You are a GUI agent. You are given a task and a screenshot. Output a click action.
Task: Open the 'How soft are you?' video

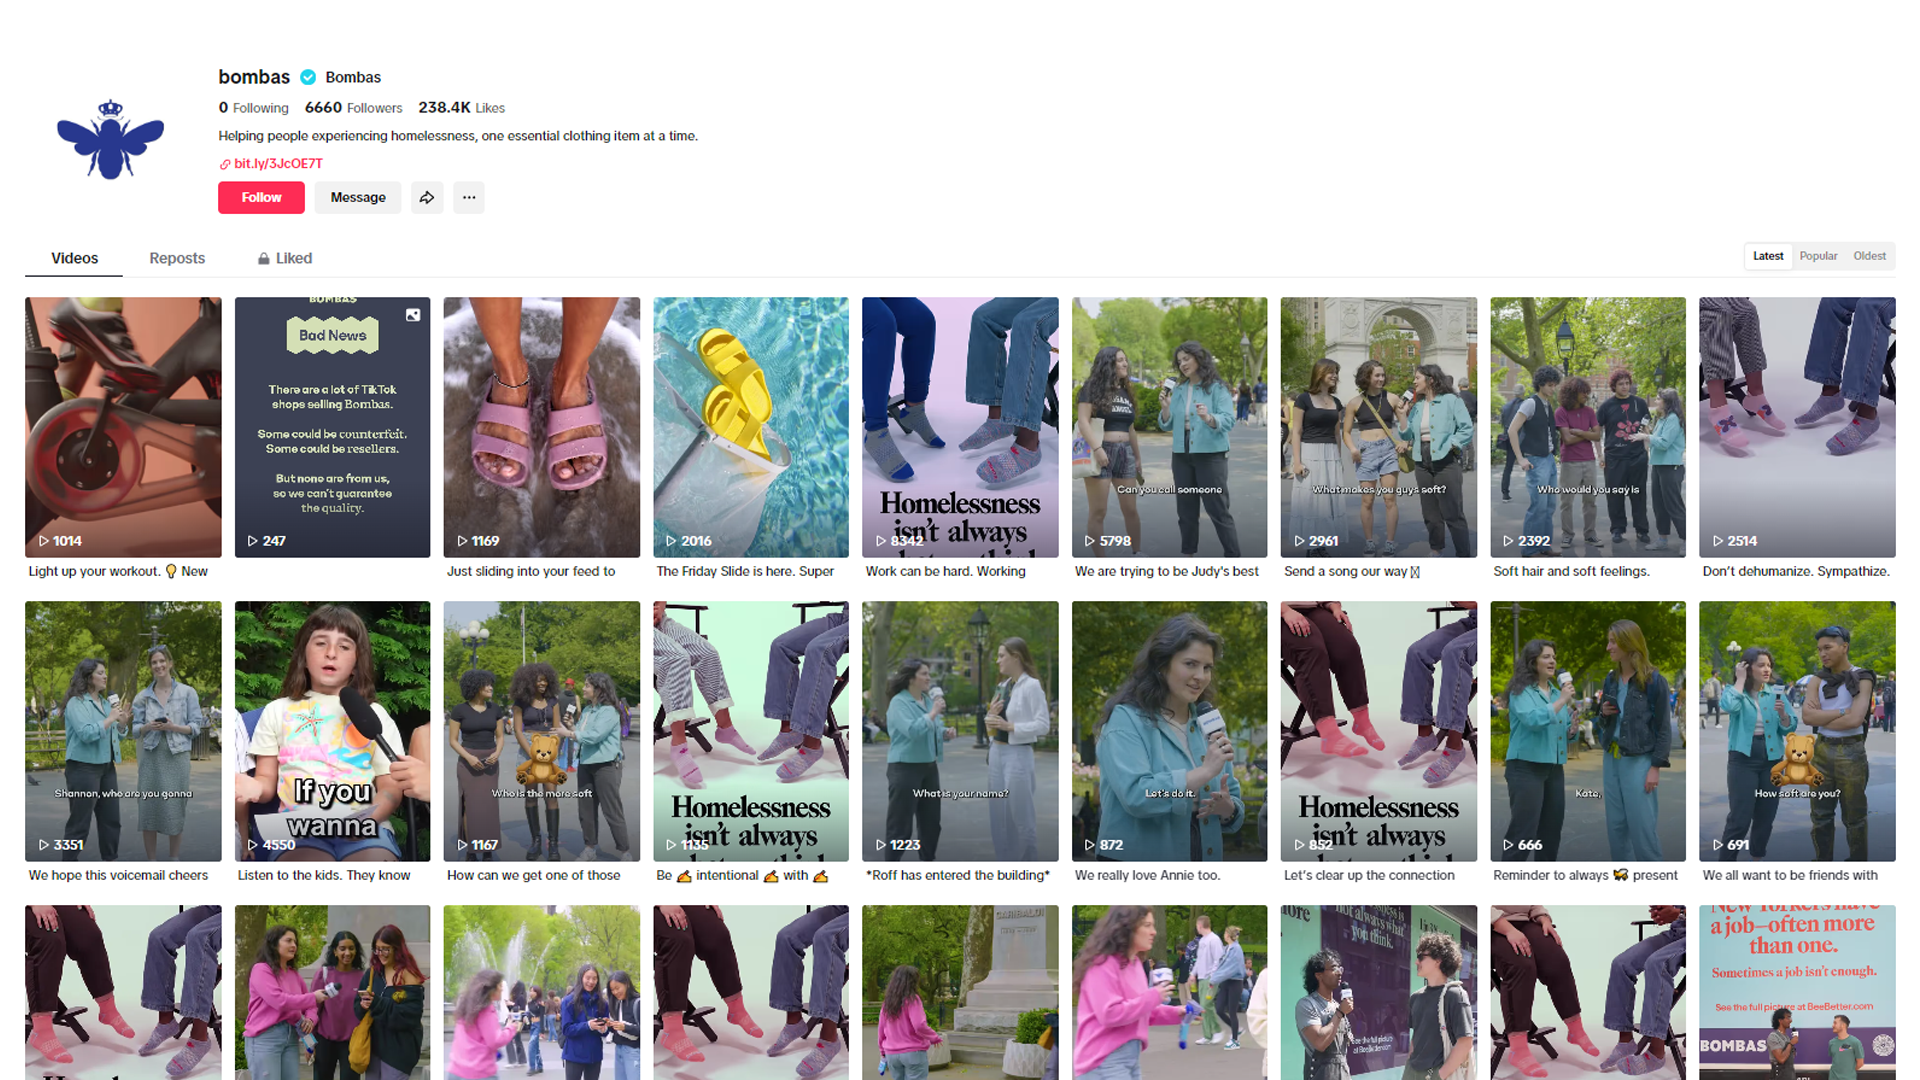coord(1797,731)
